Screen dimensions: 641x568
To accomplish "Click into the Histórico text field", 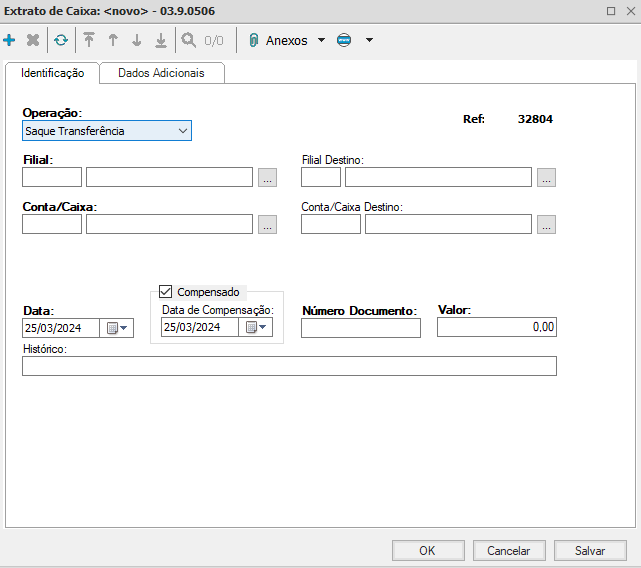I will (289, 366).
